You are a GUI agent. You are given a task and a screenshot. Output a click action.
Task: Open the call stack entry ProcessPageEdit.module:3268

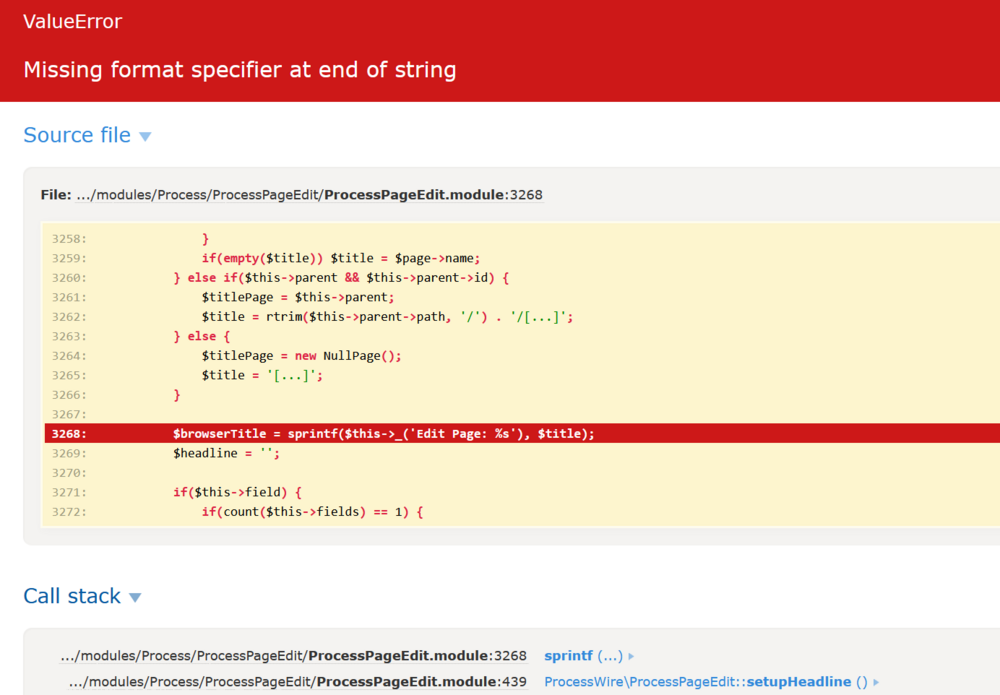(x=293, y=656)
